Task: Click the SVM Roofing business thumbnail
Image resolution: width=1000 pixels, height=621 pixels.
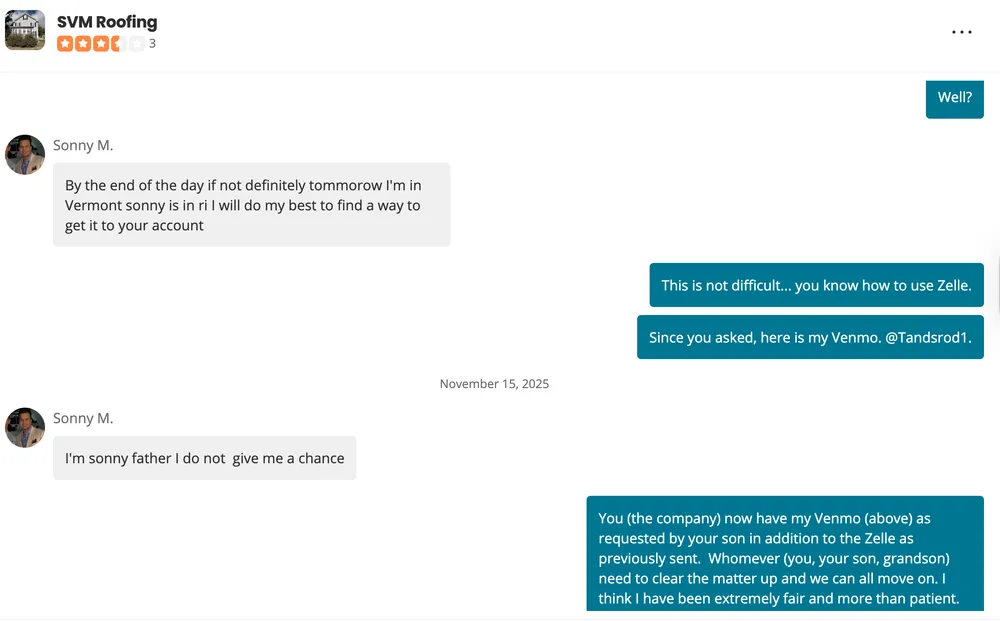Action: click(x=25, y=30)
